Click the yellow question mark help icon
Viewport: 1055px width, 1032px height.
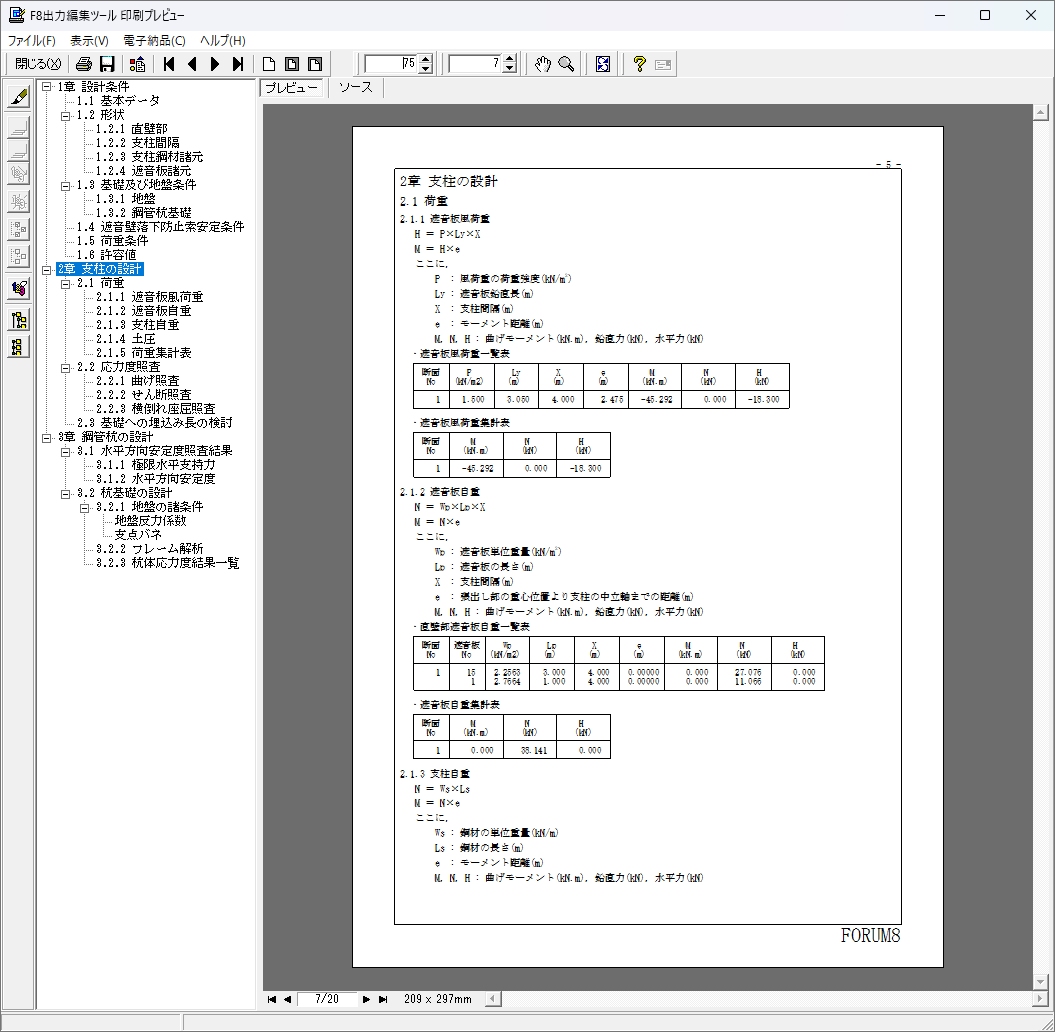coord(640,64)
